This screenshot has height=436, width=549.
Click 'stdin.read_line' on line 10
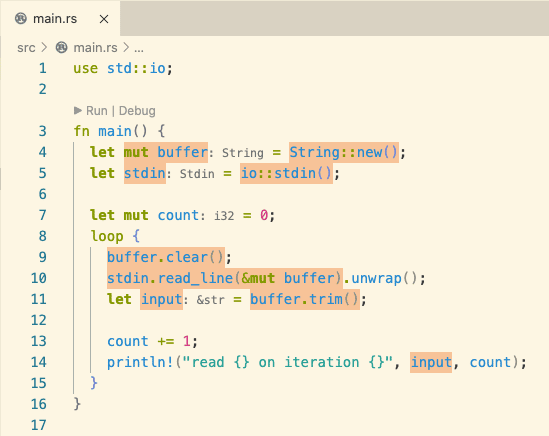tap(170, 278)
